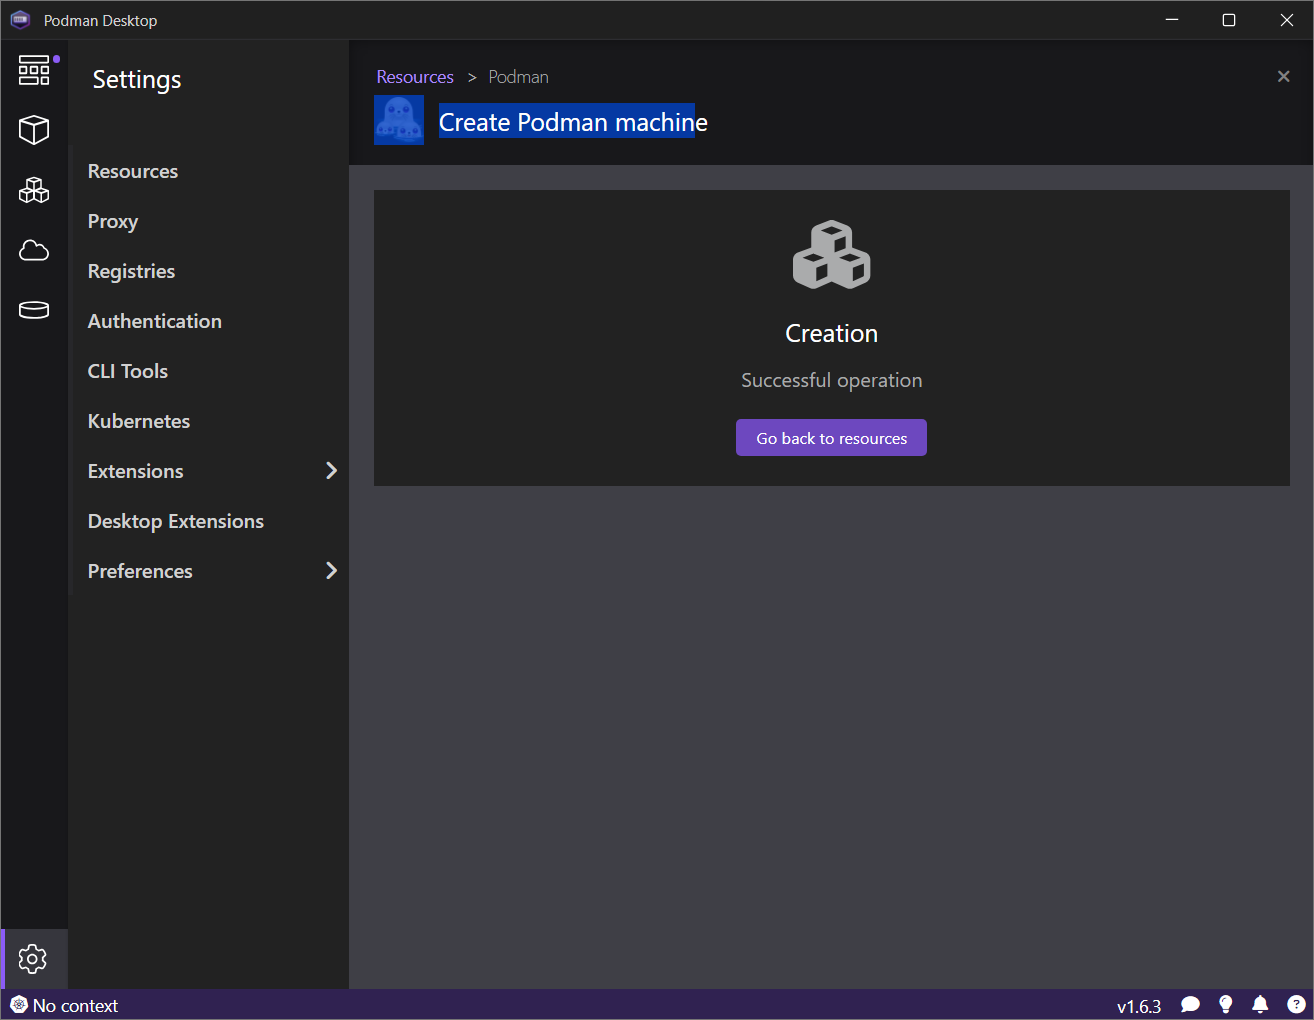The height and width of the screenshot is (1020, 1314).
Task: Follow the Resources breadcrumb link
Action: 415,77
